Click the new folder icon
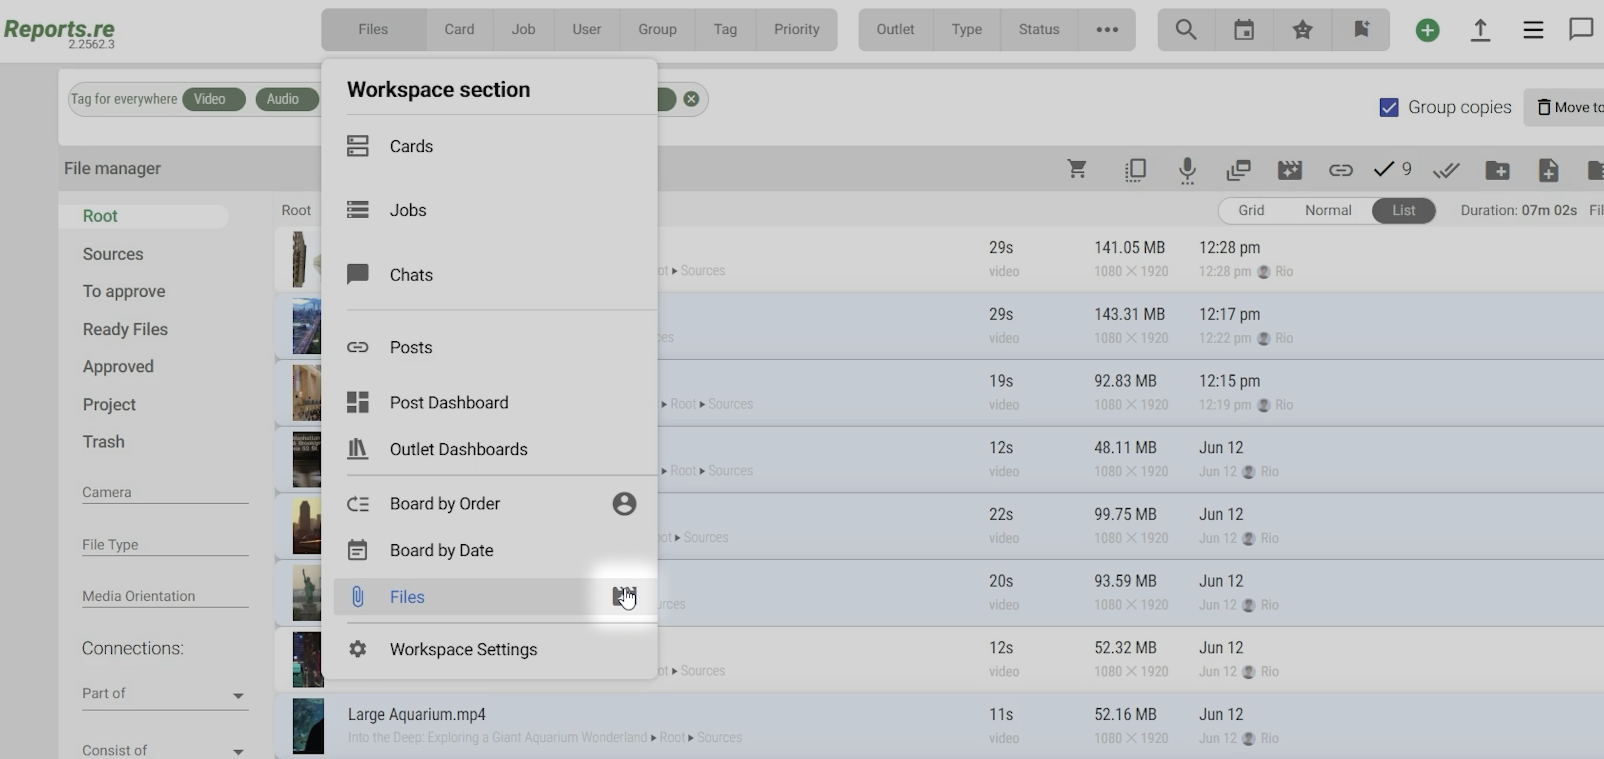 pos(1497,170)
